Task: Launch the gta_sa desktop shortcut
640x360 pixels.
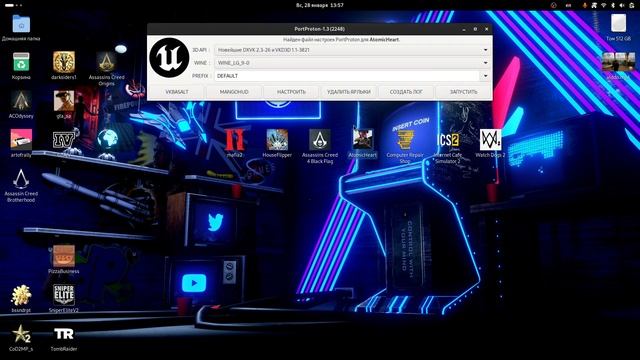Action: [64, 101]
